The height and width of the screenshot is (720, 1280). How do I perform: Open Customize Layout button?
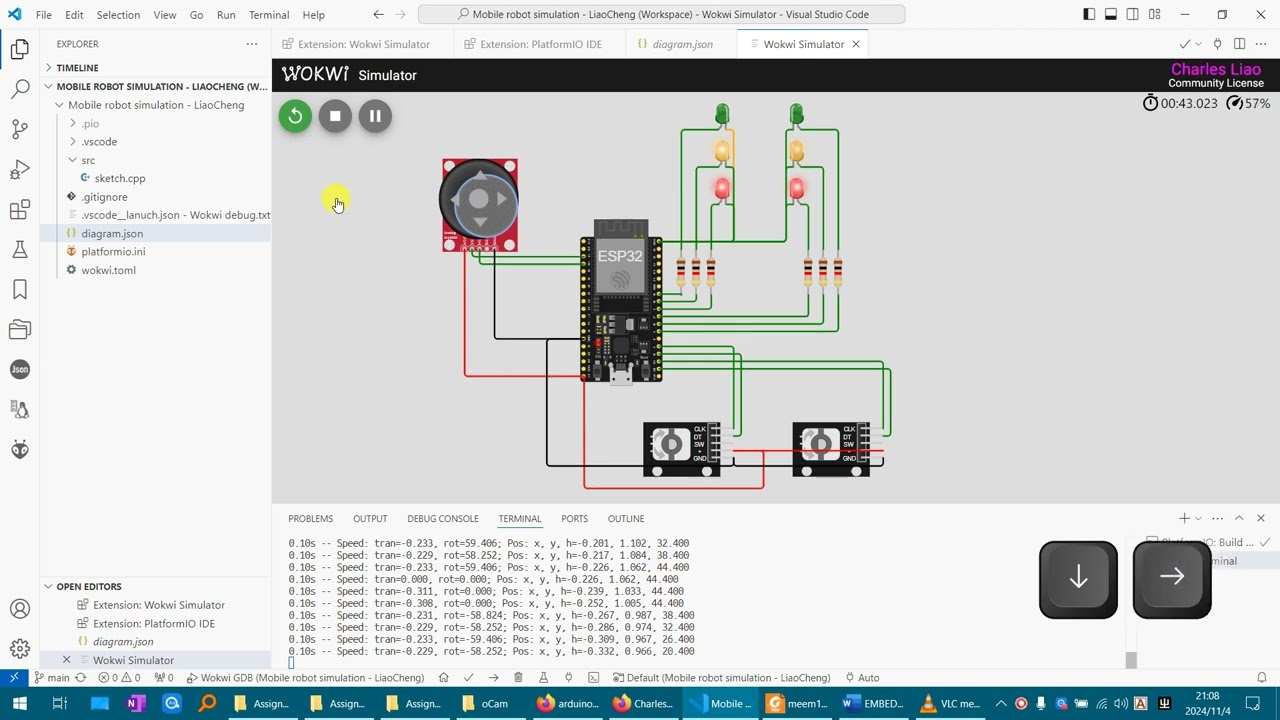1155,15
